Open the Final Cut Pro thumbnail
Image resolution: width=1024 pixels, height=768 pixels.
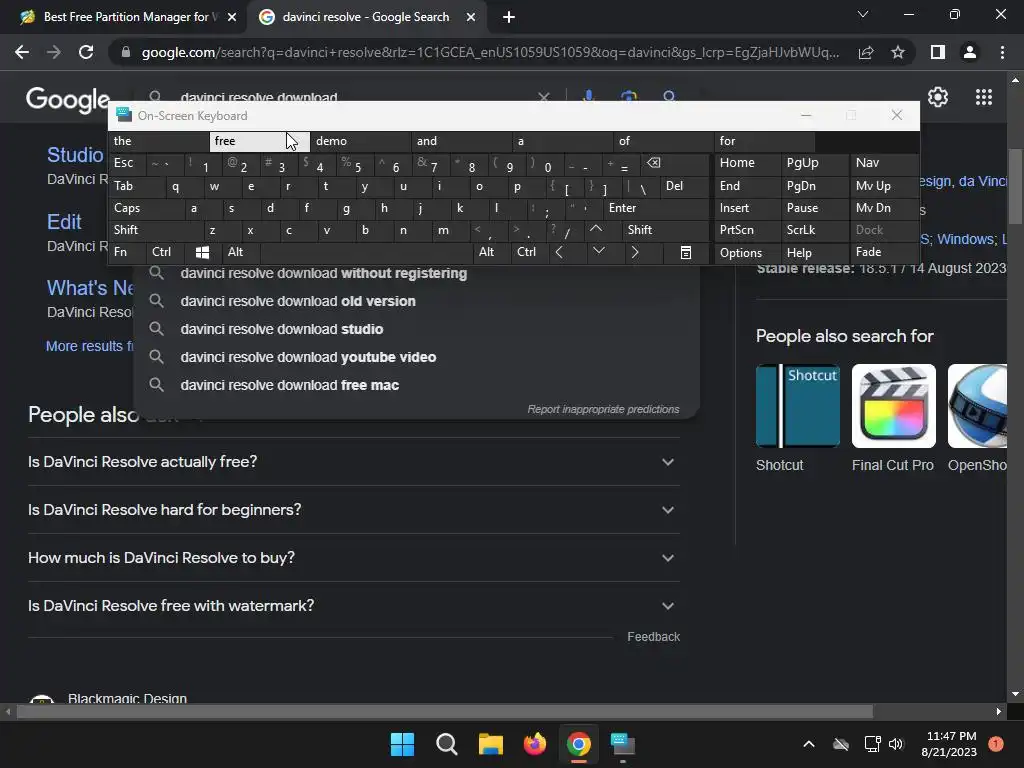tap(893, 406)
